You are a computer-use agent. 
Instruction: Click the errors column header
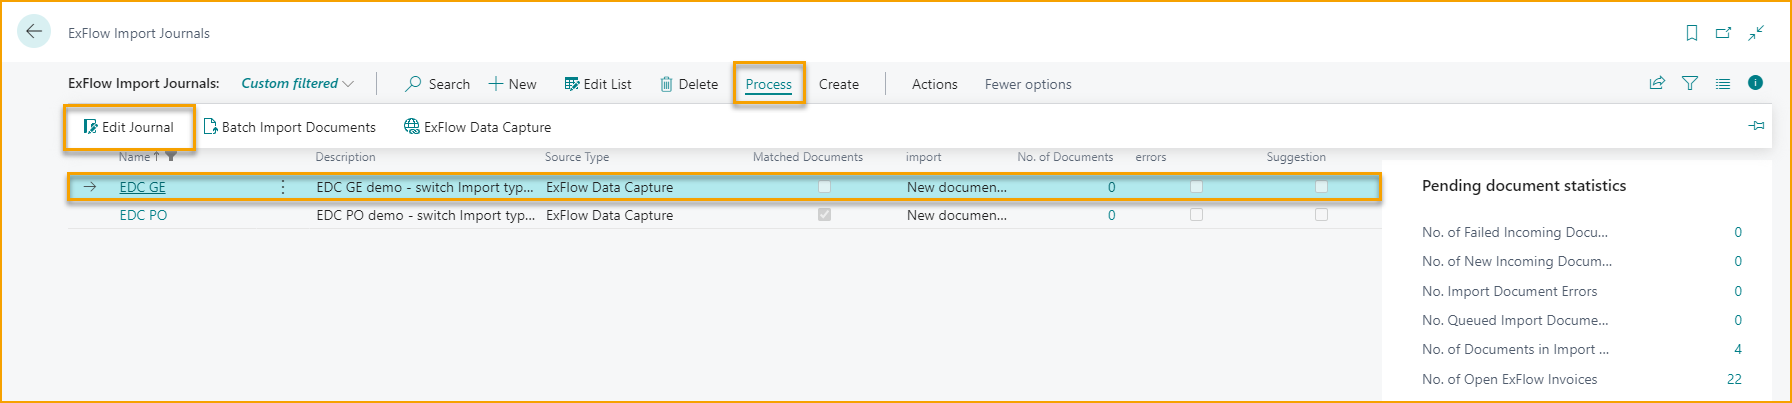(x=1151, y=157)
